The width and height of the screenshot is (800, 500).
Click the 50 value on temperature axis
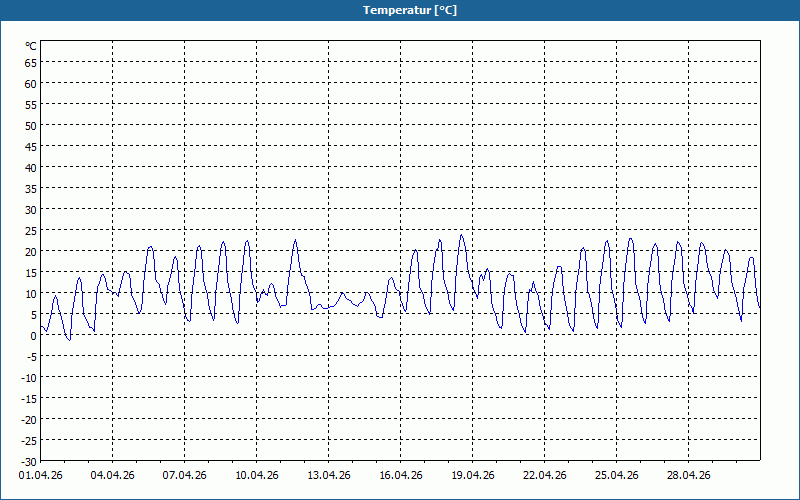coord(31,126)
